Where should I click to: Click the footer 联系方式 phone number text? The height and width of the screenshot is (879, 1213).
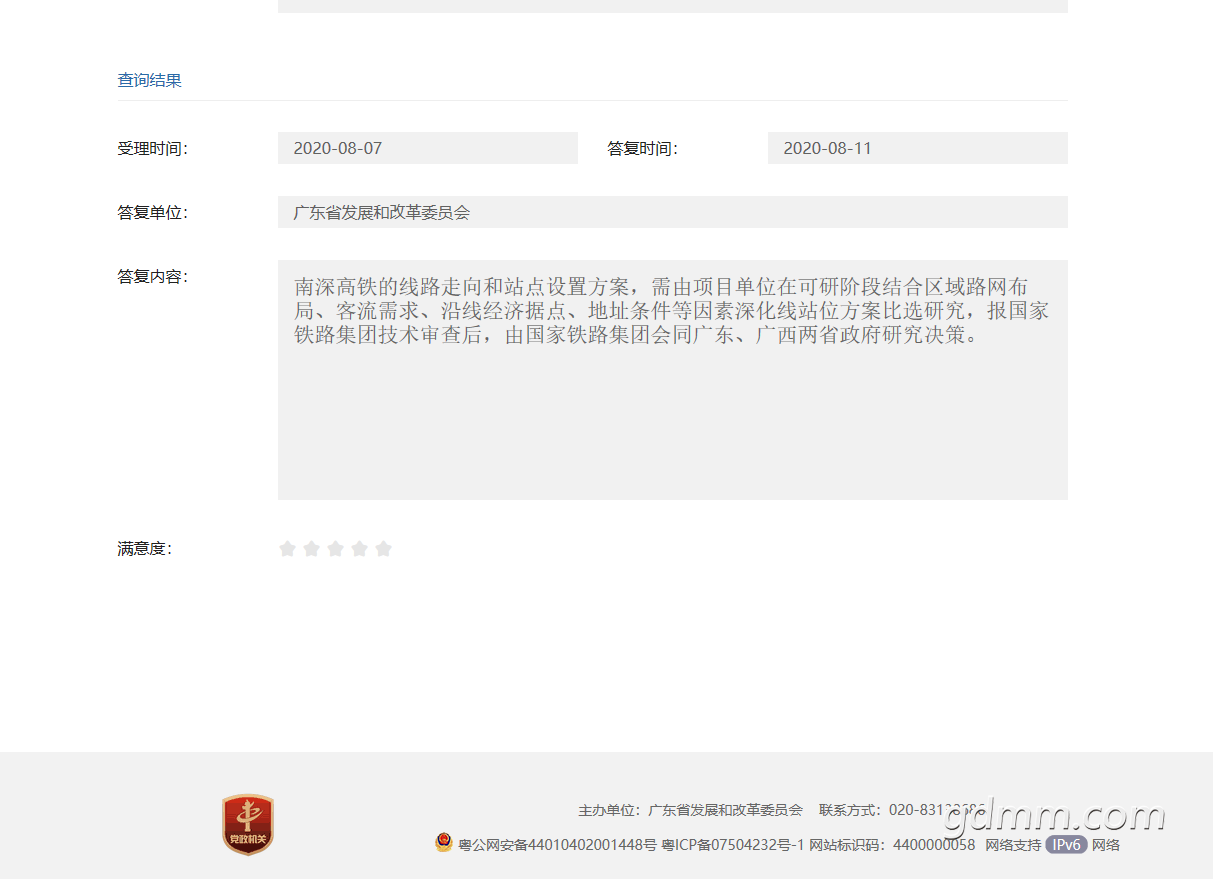pos(902,810)
